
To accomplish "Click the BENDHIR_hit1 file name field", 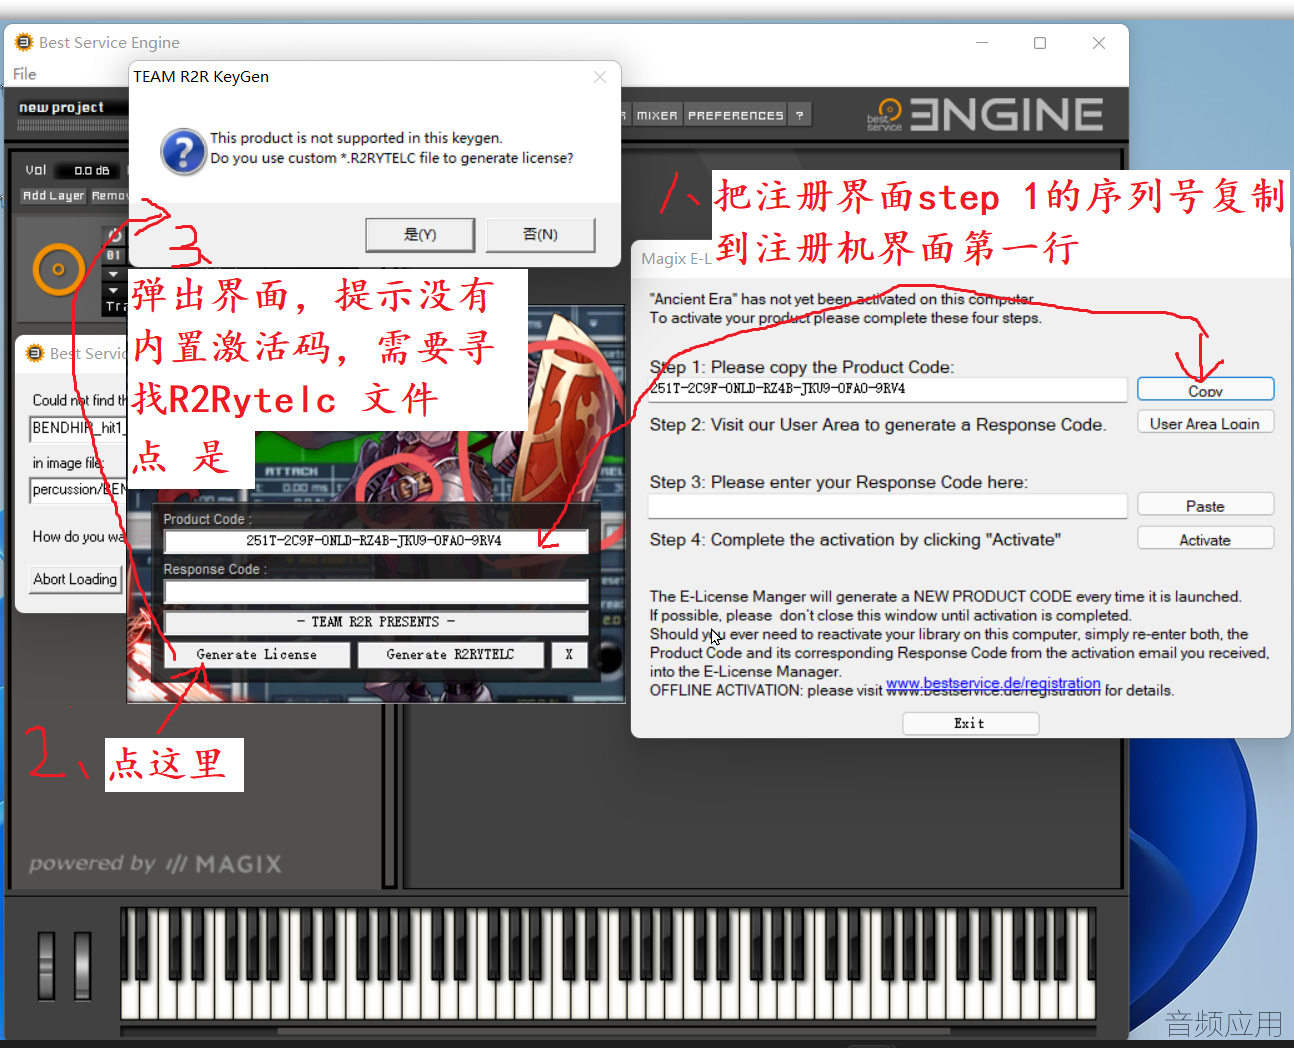I will (x=78, y=428).
